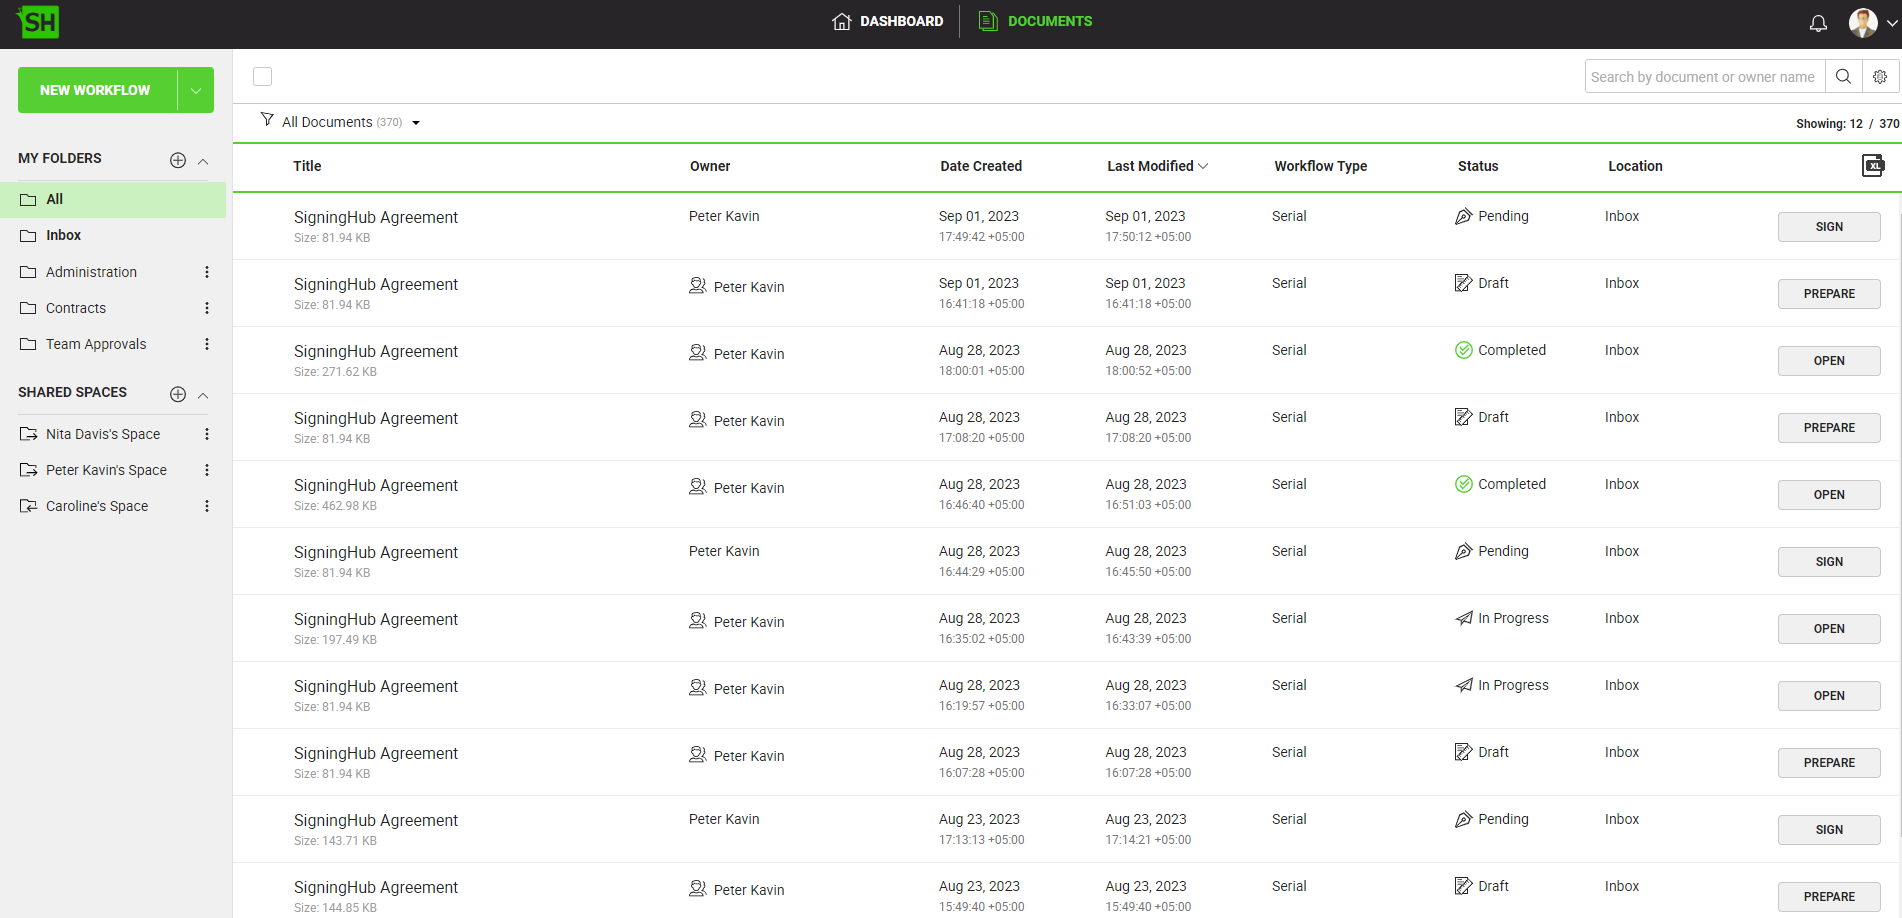Collapse the Shared Spaces section

[x=203, y=395]
